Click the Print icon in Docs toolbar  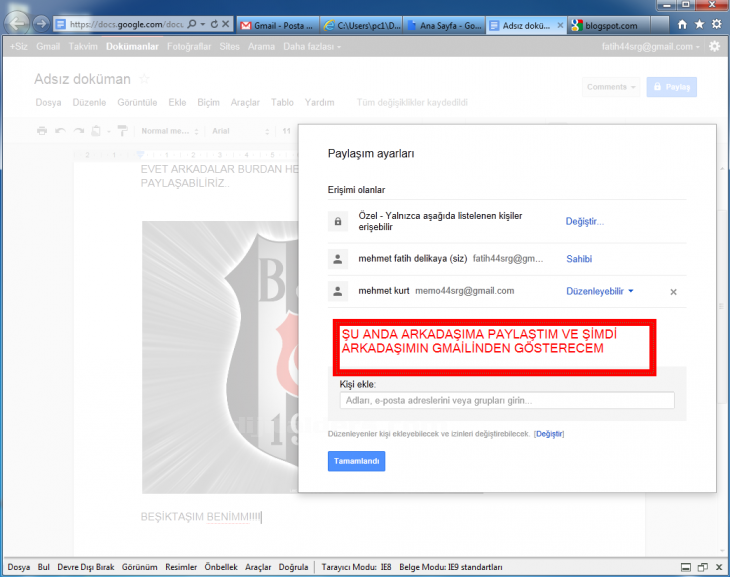pos(42,131)
